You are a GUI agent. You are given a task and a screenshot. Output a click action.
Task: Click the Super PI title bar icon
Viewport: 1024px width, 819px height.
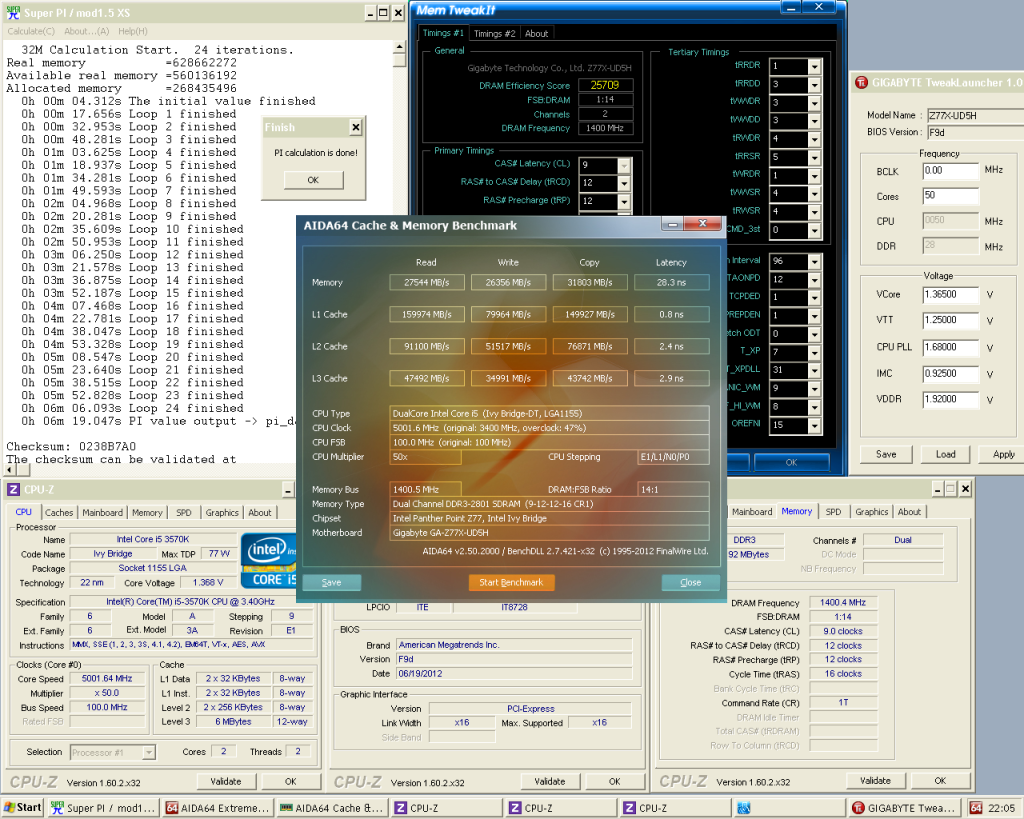[12, 14]
